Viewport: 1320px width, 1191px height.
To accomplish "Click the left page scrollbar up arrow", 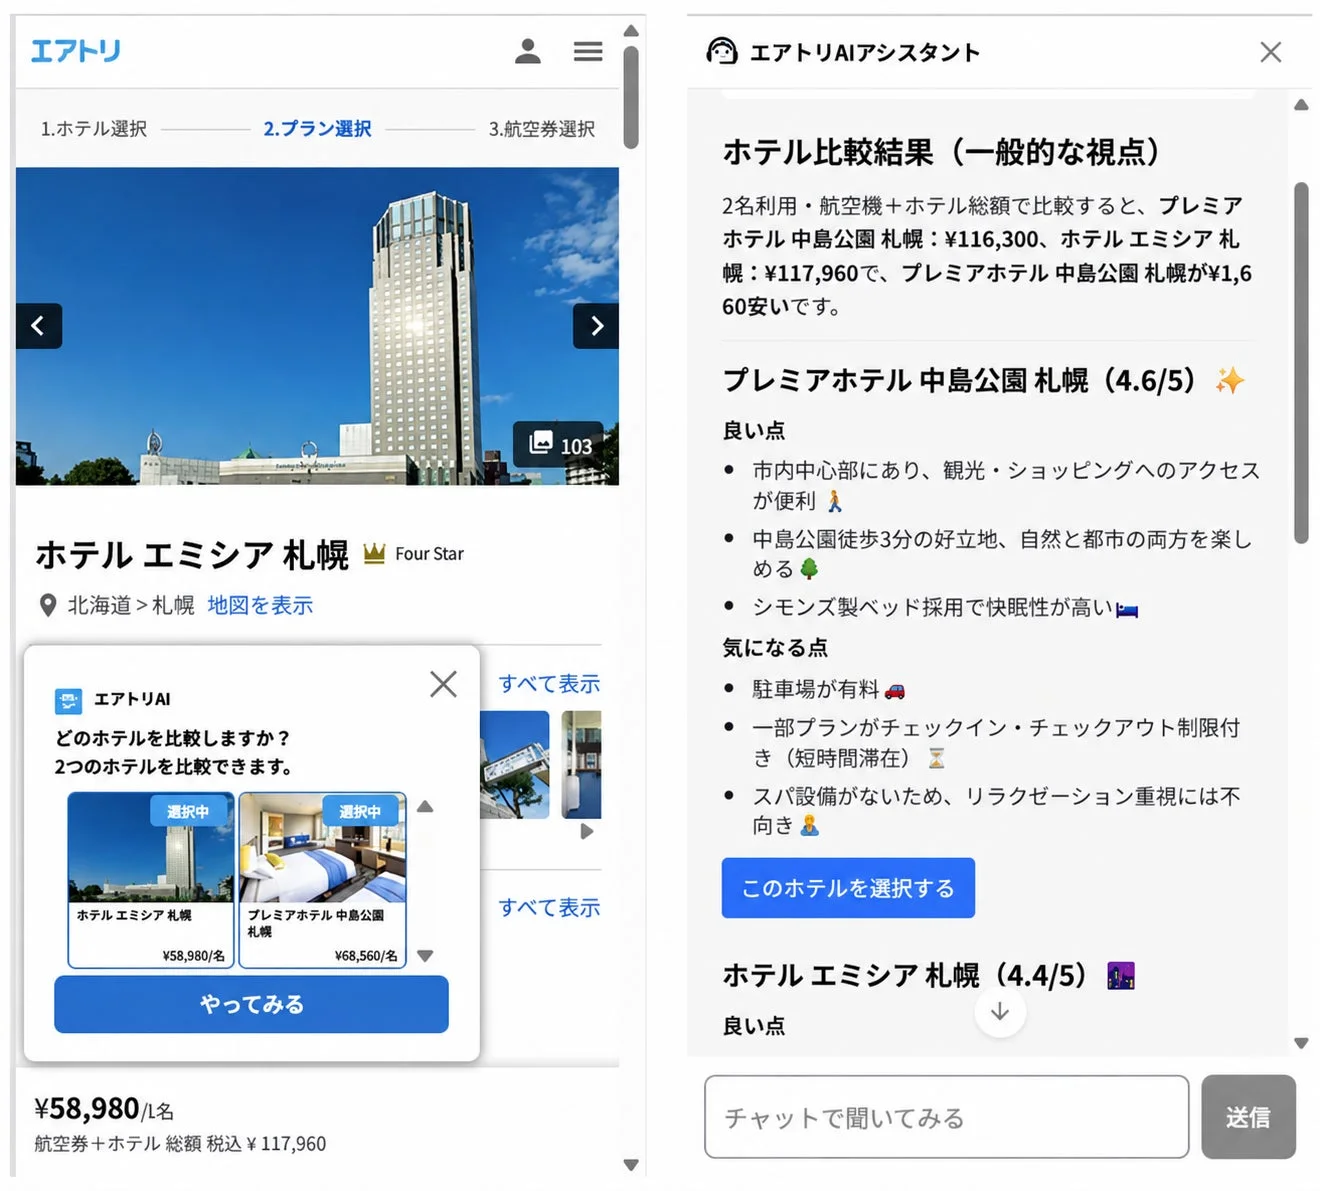I will (631, 31).
